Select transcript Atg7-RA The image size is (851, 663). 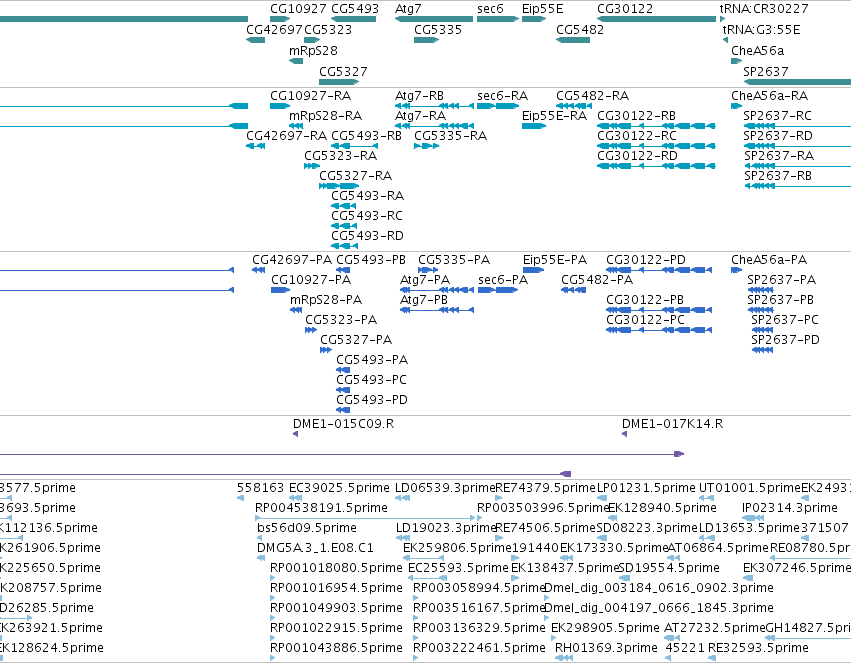coord(421,116)
